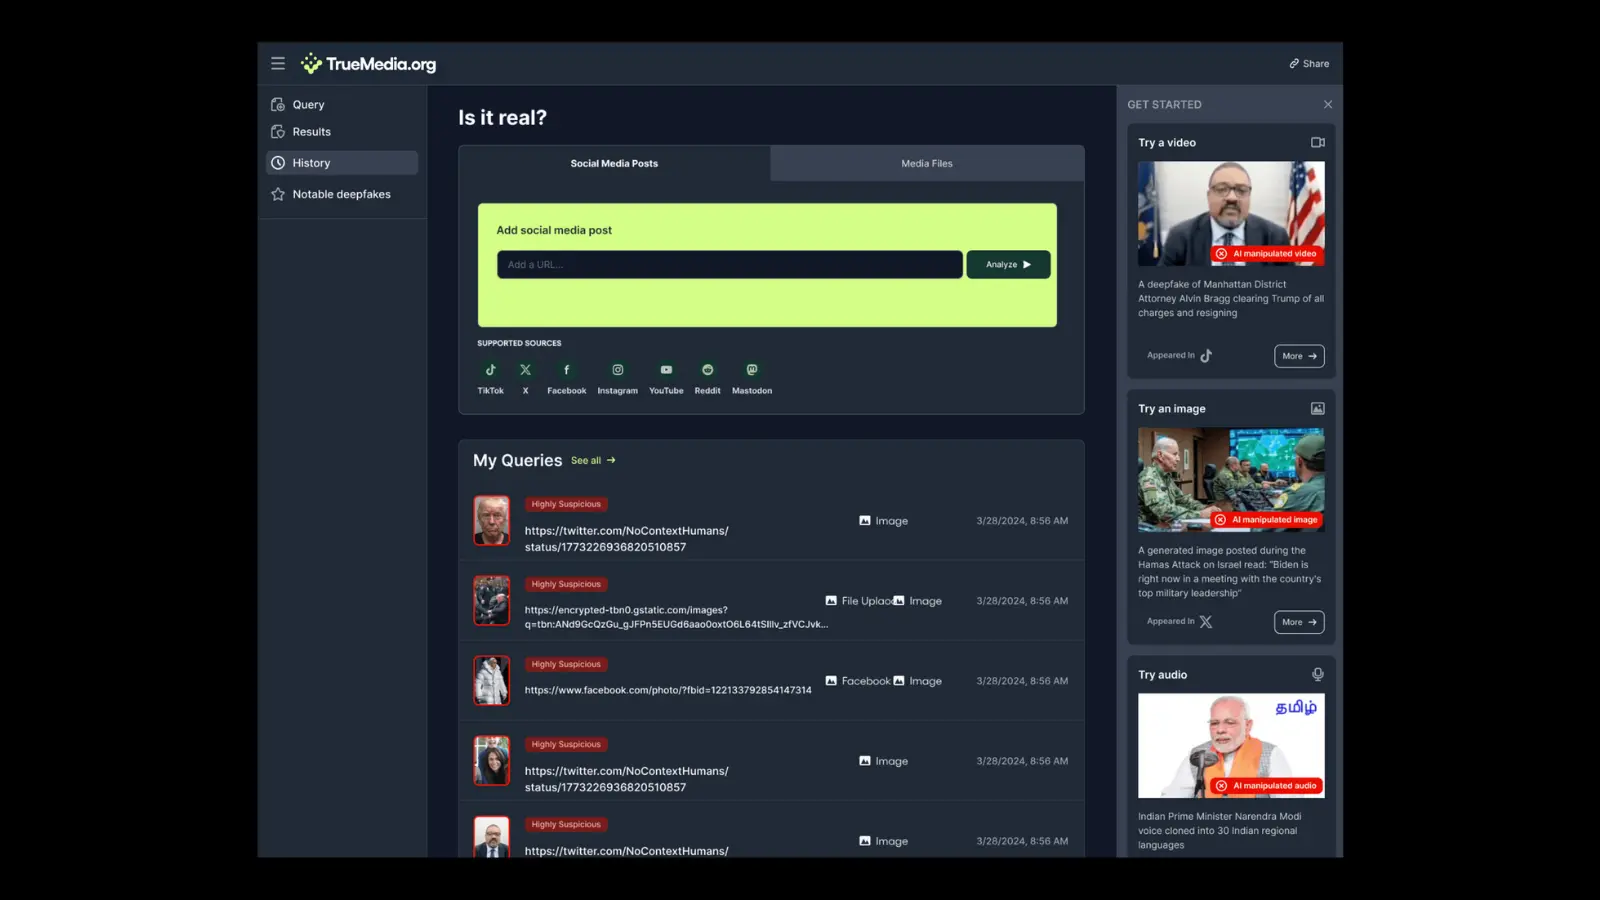This screenshot has width=1600, height=900.
Task: Select the Facebook source icon
Action: click(566, 370)
